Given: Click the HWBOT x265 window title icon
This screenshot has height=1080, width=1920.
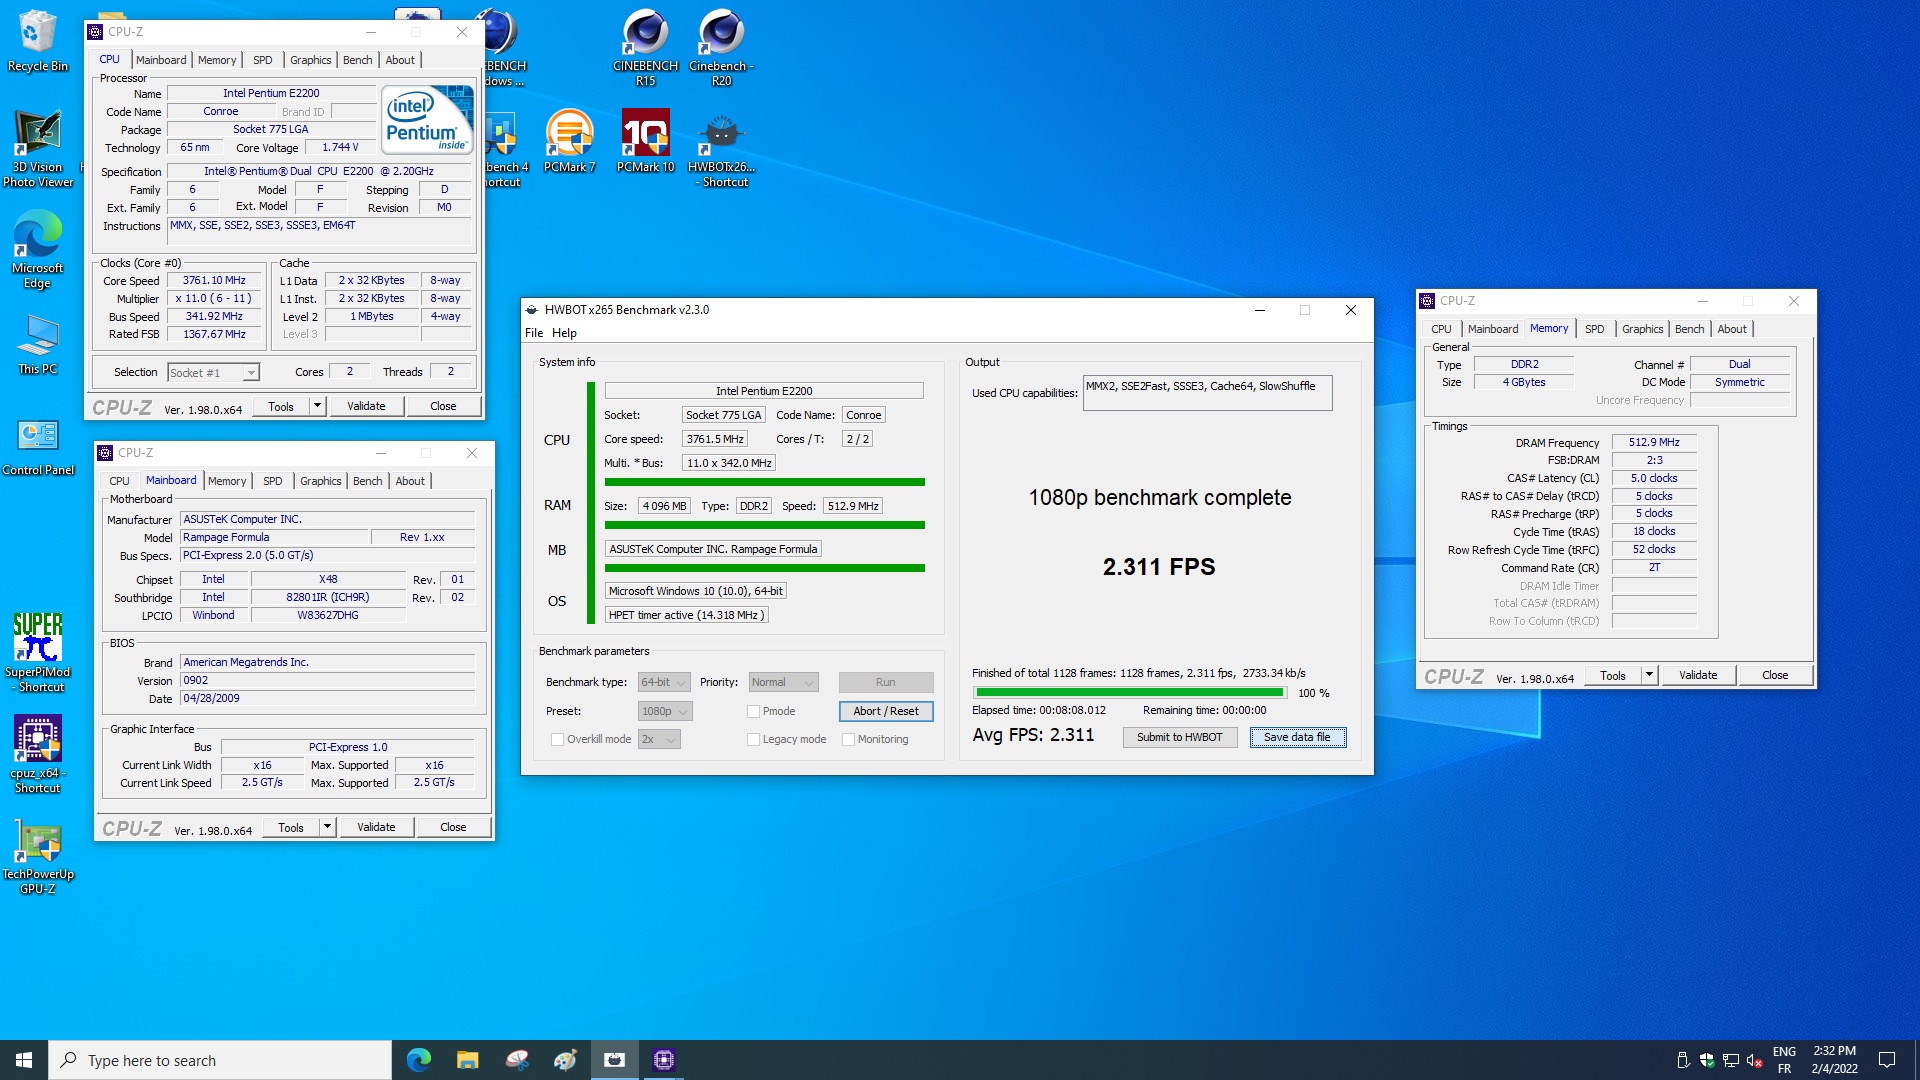Looking at the screenshot, I should point(532,310).
